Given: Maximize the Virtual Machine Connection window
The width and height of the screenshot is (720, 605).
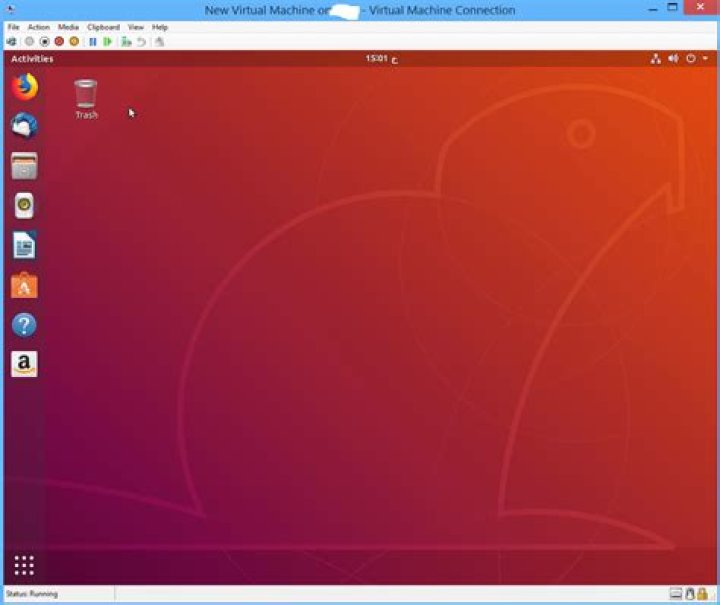Looking at the screenshot, I should (672, 7).
